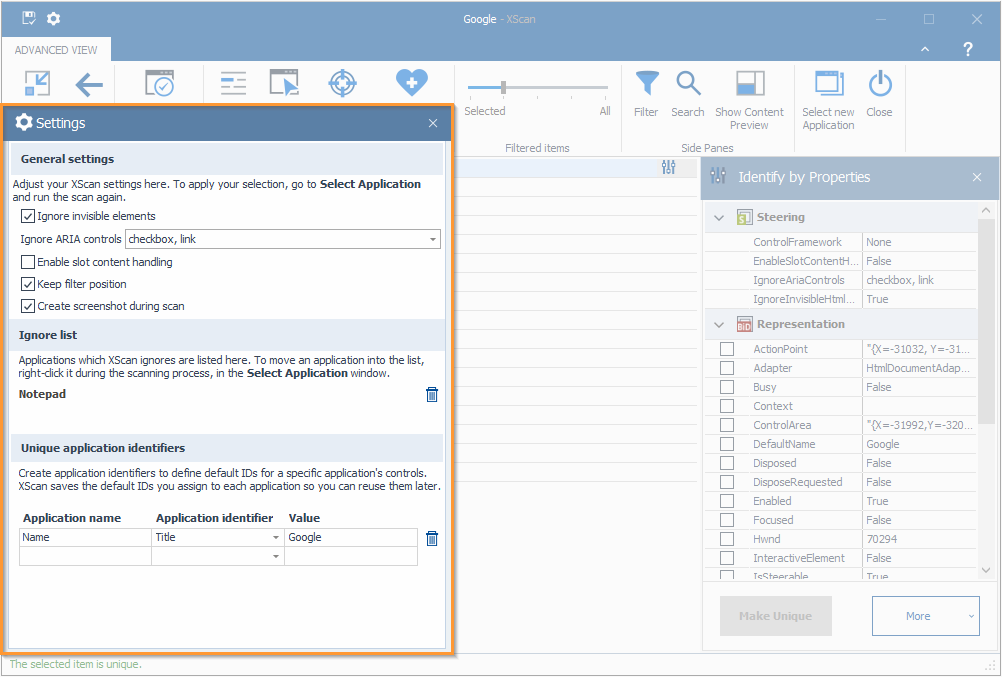Click the Close power icon in ribbon

(879, 85)
